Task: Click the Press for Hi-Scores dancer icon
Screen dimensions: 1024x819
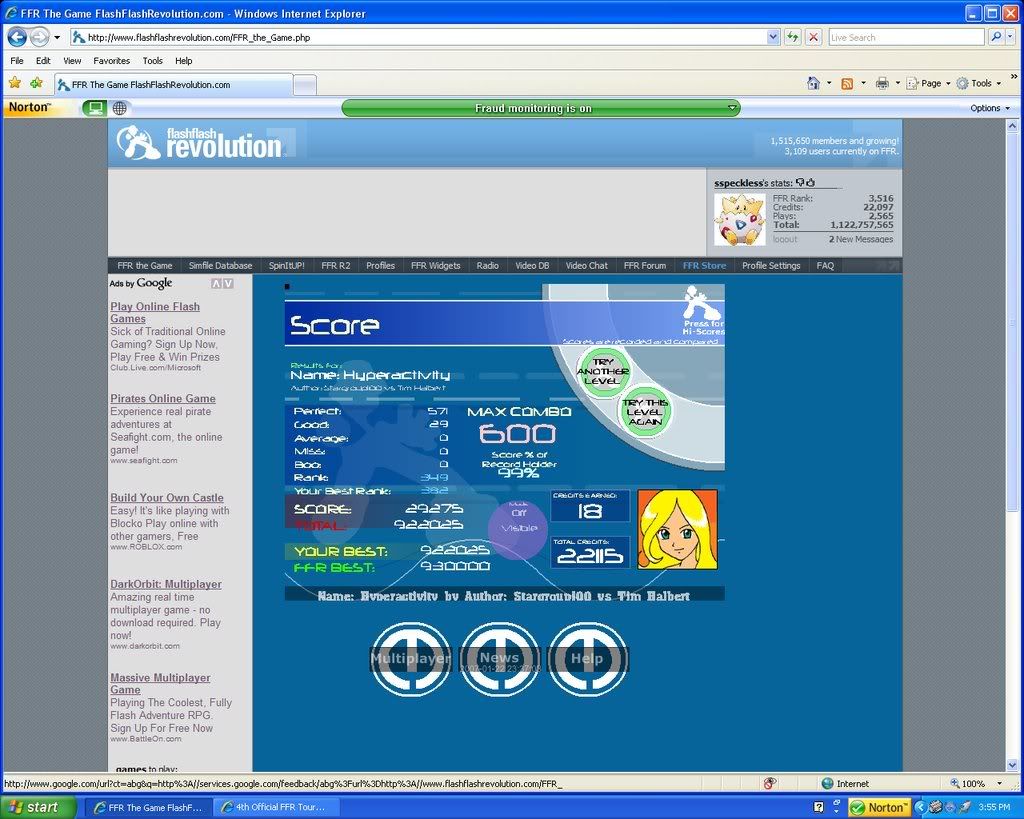Action: pyautogui.click(x=702, y=304)
